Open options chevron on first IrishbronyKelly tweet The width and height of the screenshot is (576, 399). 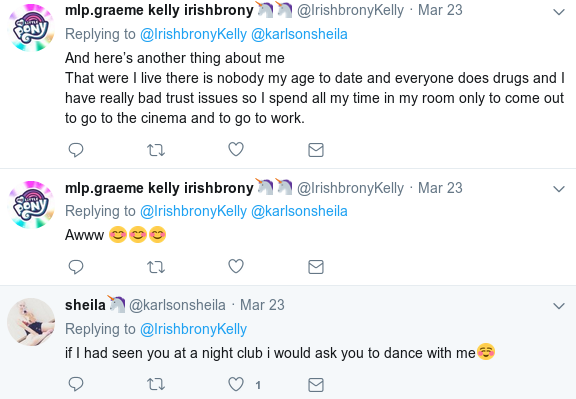[x=559, y=12]
